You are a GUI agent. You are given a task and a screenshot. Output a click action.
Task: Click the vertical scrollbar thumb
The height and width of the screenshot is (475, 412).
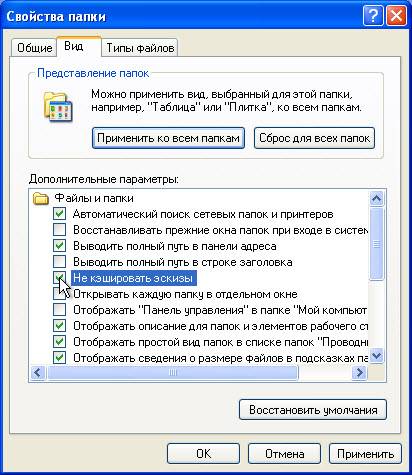click(377, 244)
